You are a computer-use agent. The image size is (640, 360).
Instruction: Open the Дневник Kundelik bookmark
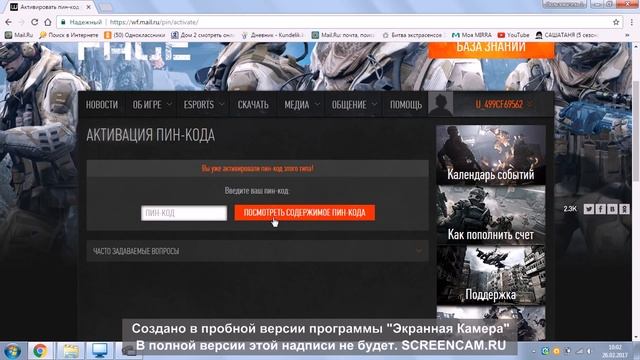[x=273, y=35]
